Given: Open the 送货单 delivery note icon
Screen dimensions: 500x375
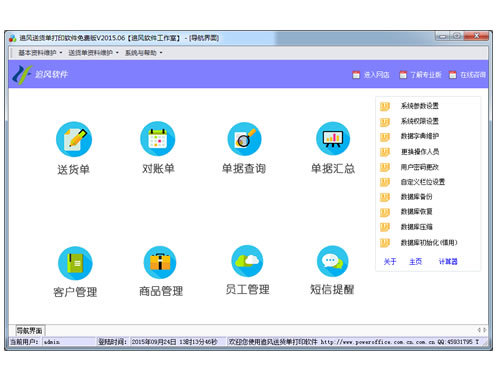Looking at the screenshot, I should pyautogui.click(x=74, y=139).
